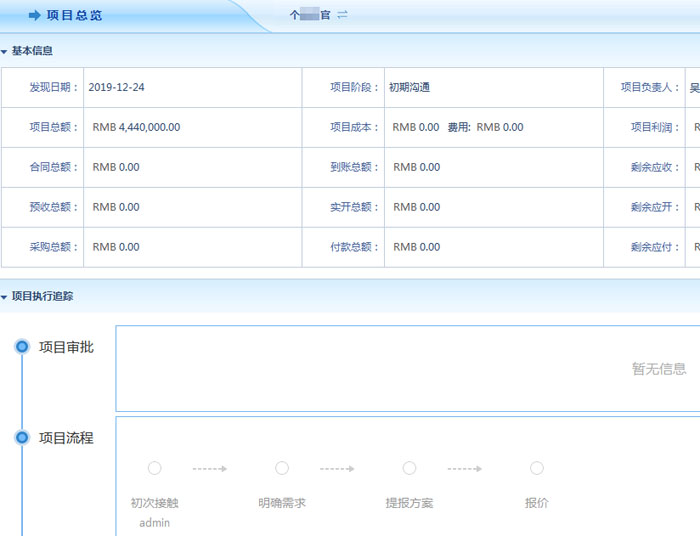Click the switch arrows icon in header
The image size is (700, 536).
point(343,14)
